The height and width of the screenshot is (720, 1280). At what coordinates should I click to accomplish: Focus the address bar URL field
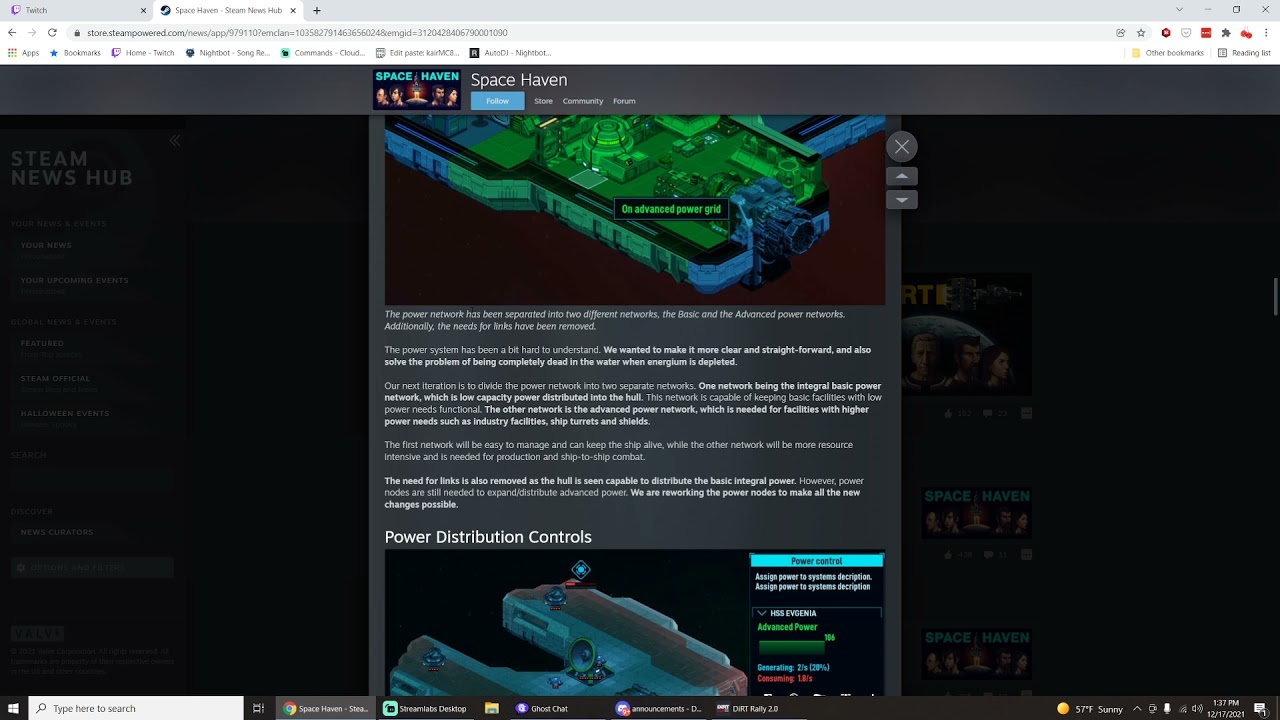(x=590, y=32)
